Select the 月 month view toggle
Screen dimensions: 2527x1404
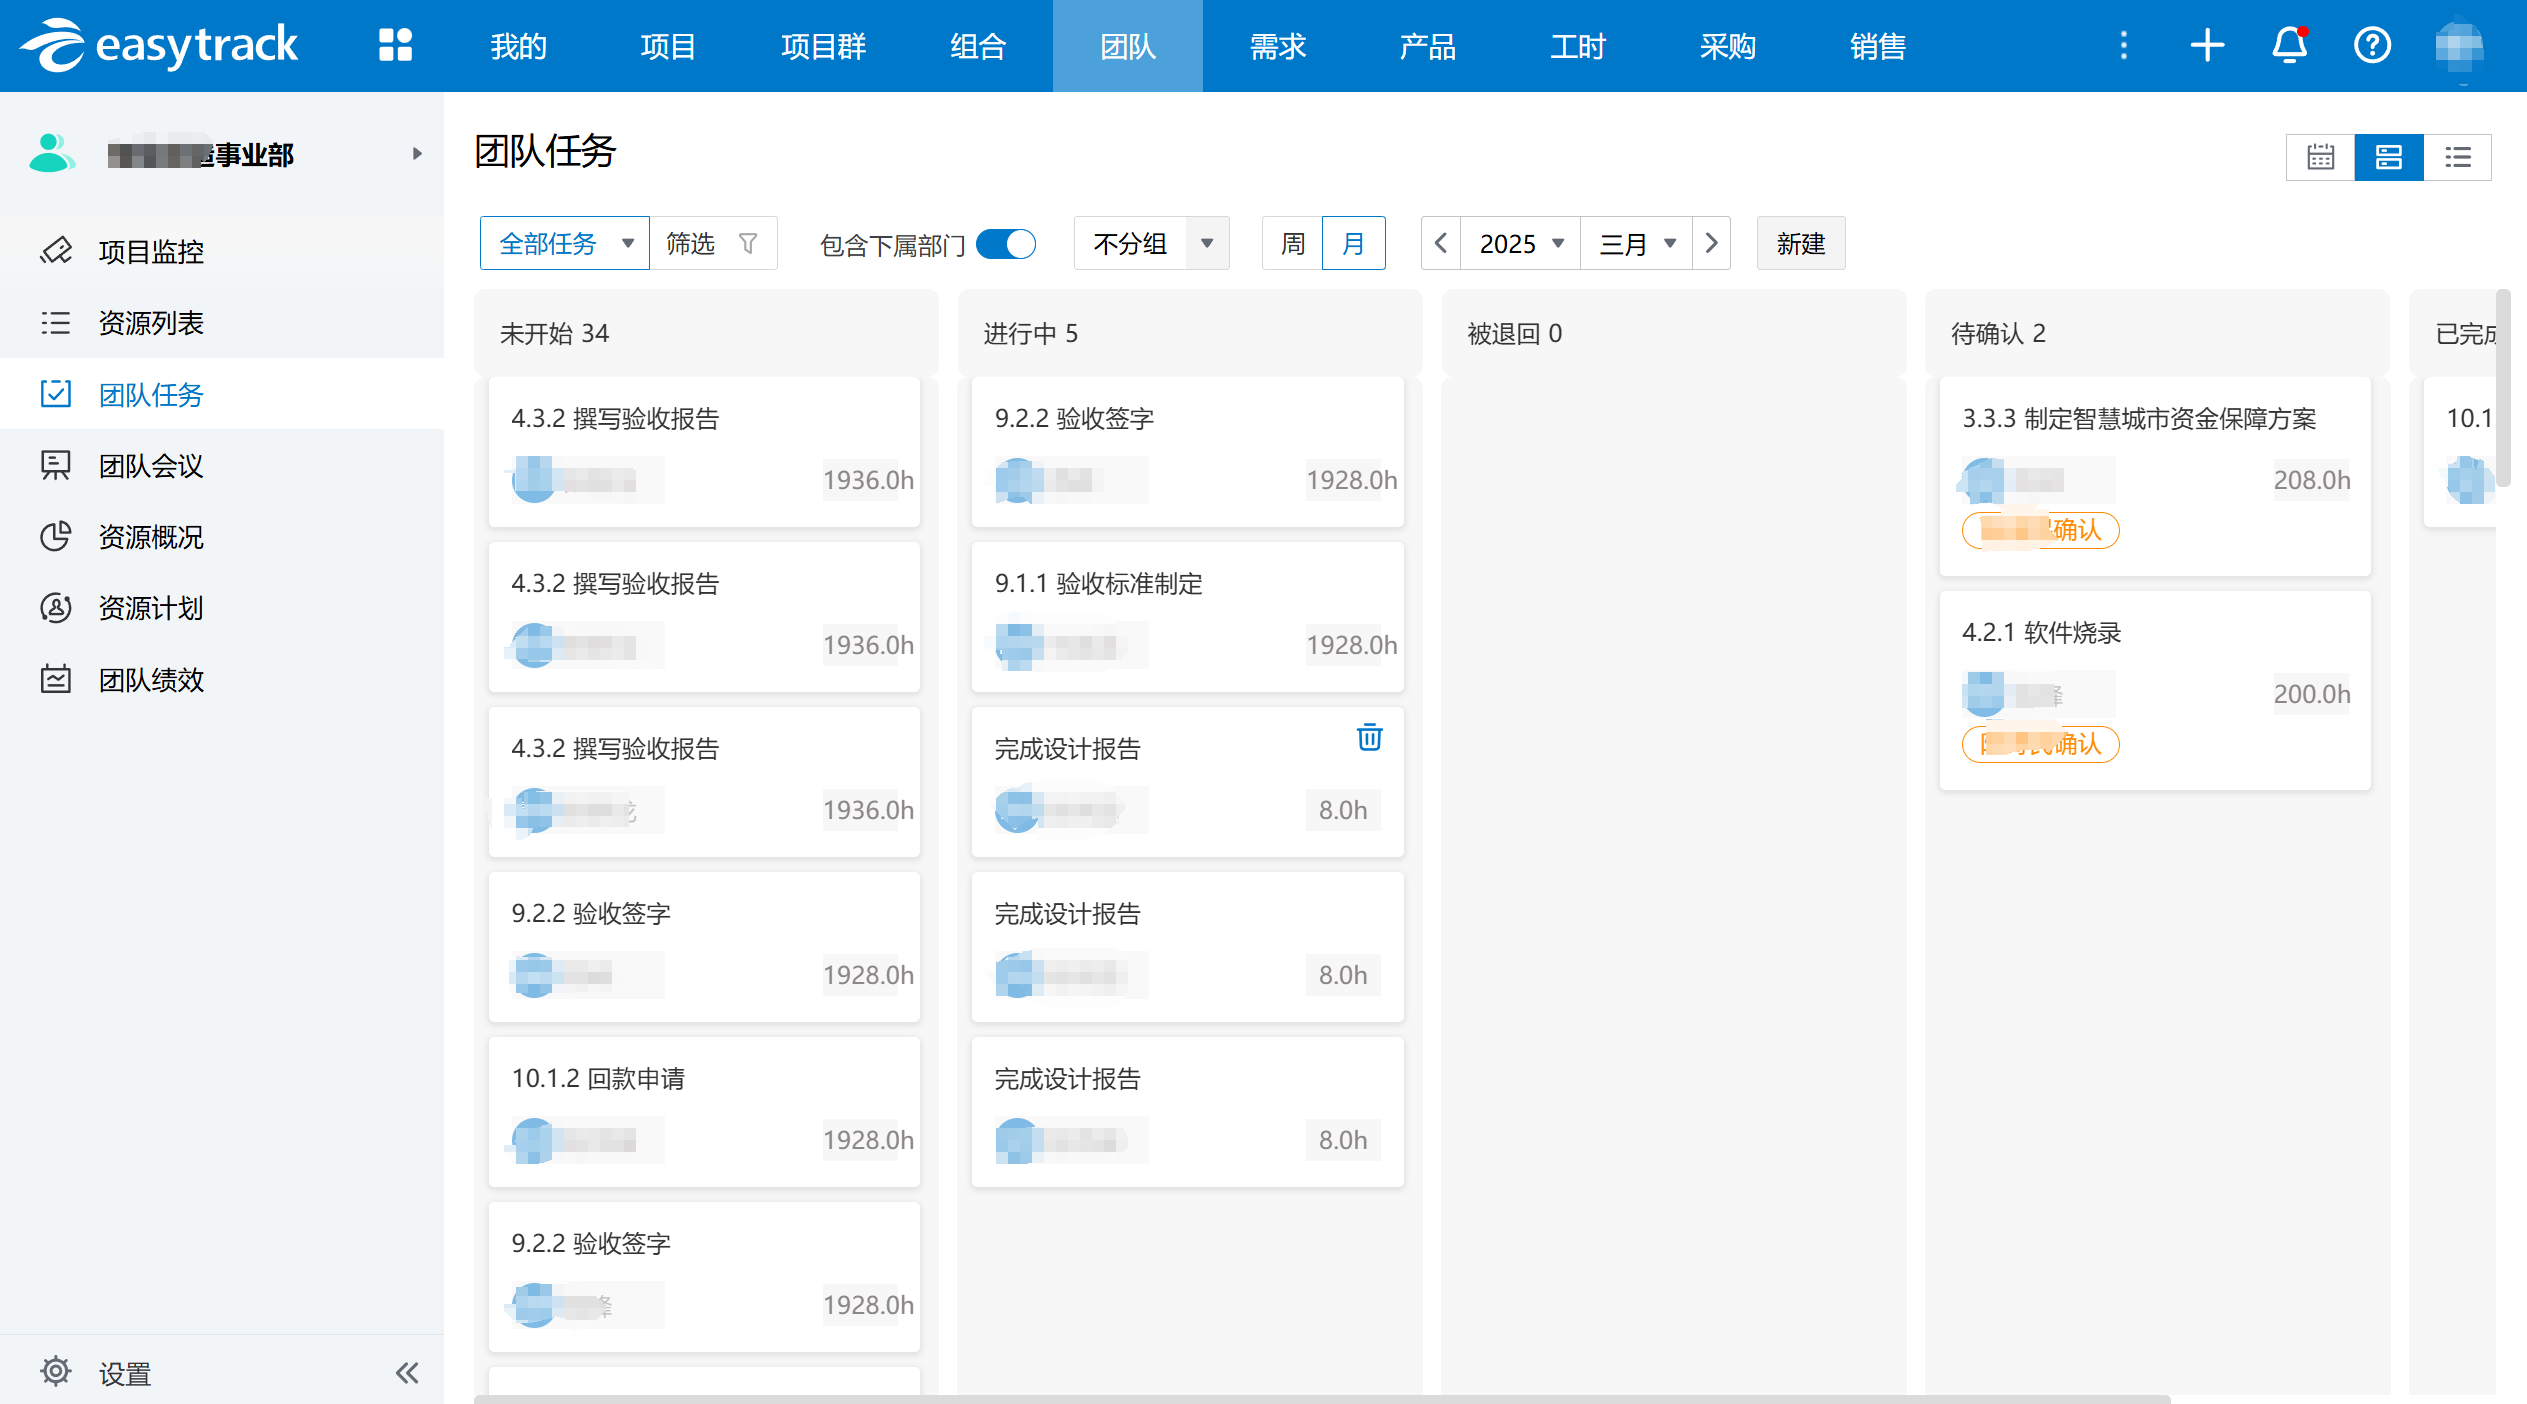coord(1353,243)
